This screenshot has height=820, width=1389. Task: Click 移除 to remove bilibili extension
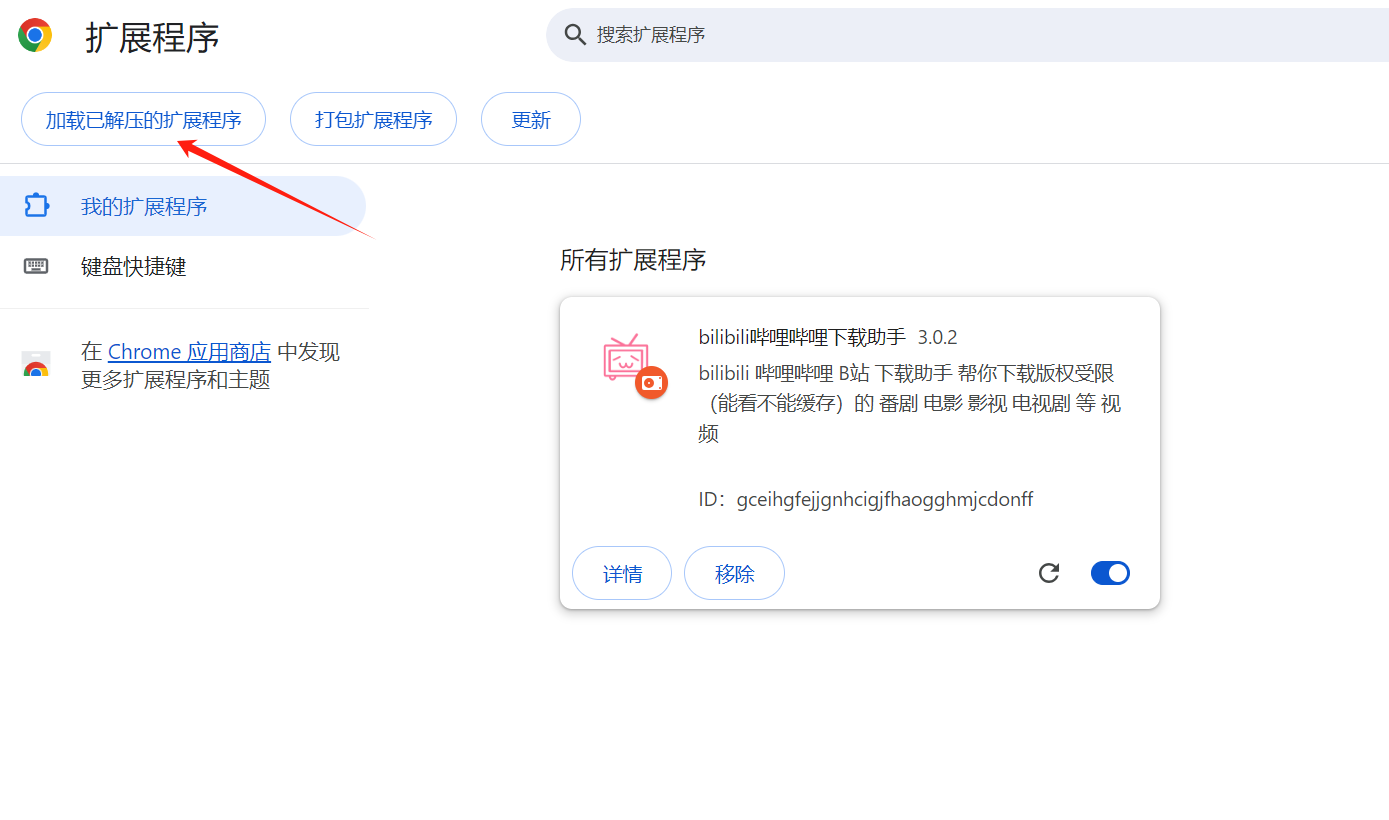point(734,573)
